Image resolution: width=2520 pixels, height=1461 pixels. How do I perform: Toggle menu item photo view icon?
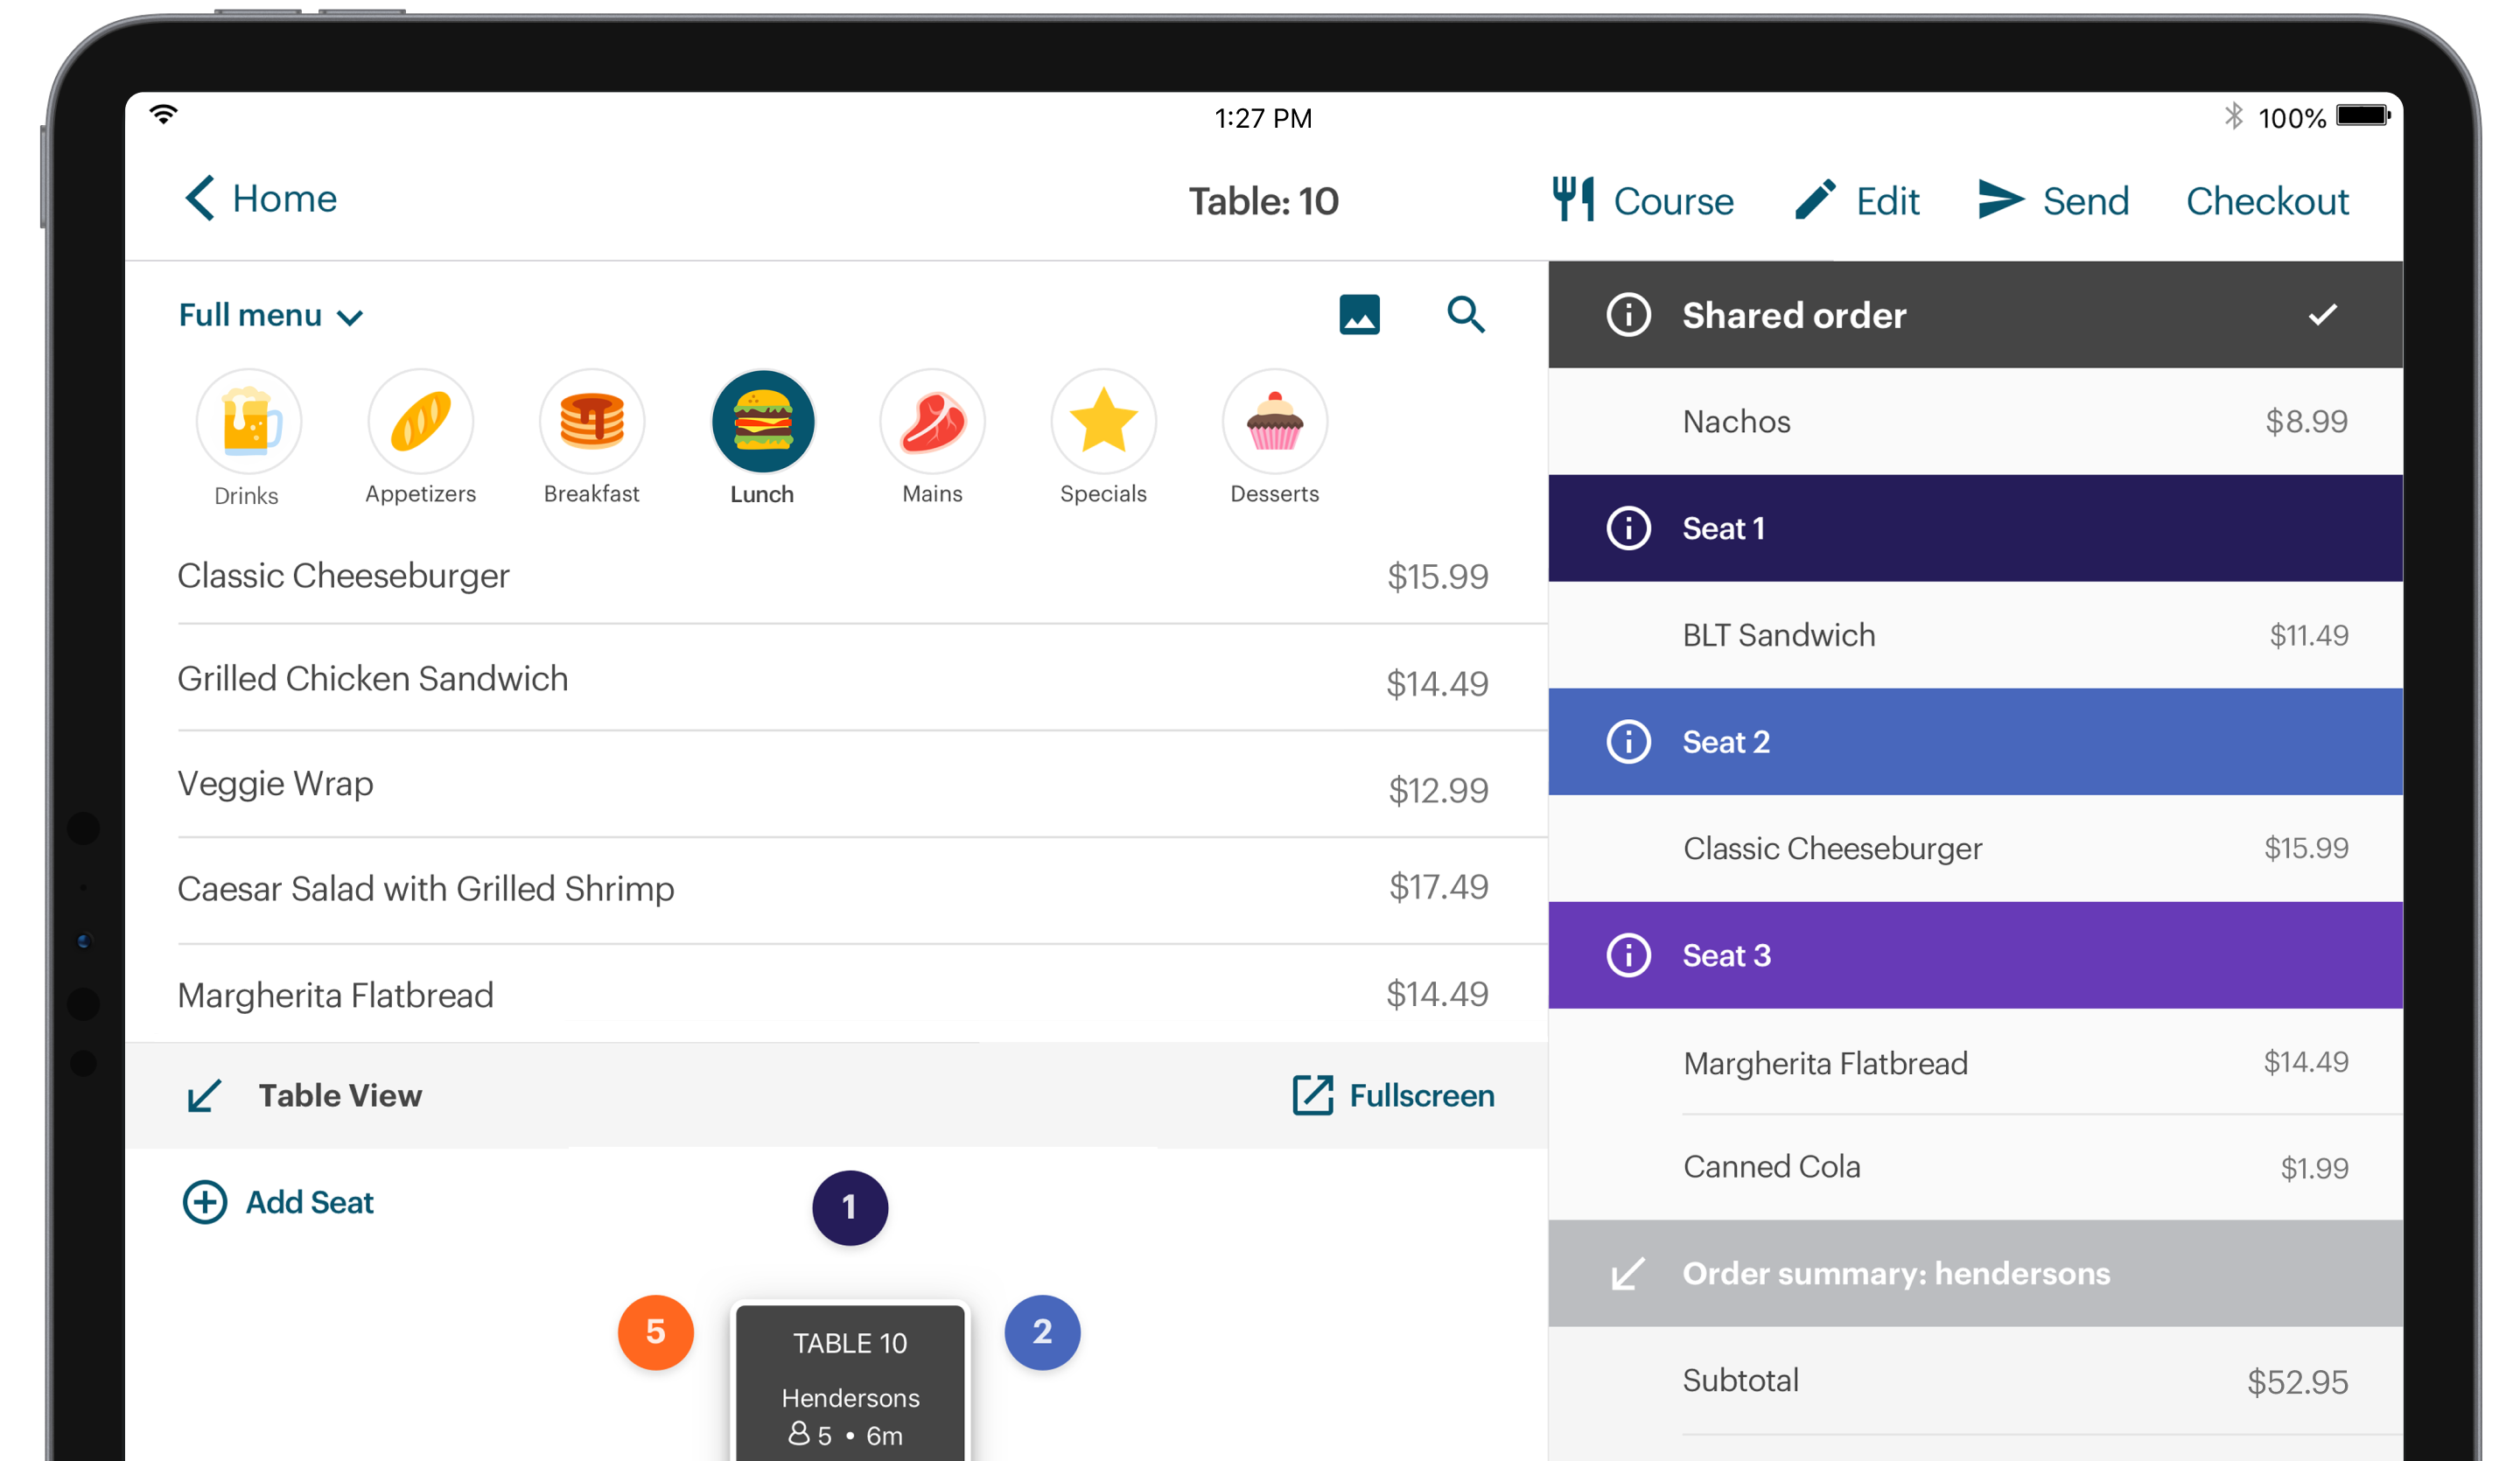click(x=1359, y=315)
